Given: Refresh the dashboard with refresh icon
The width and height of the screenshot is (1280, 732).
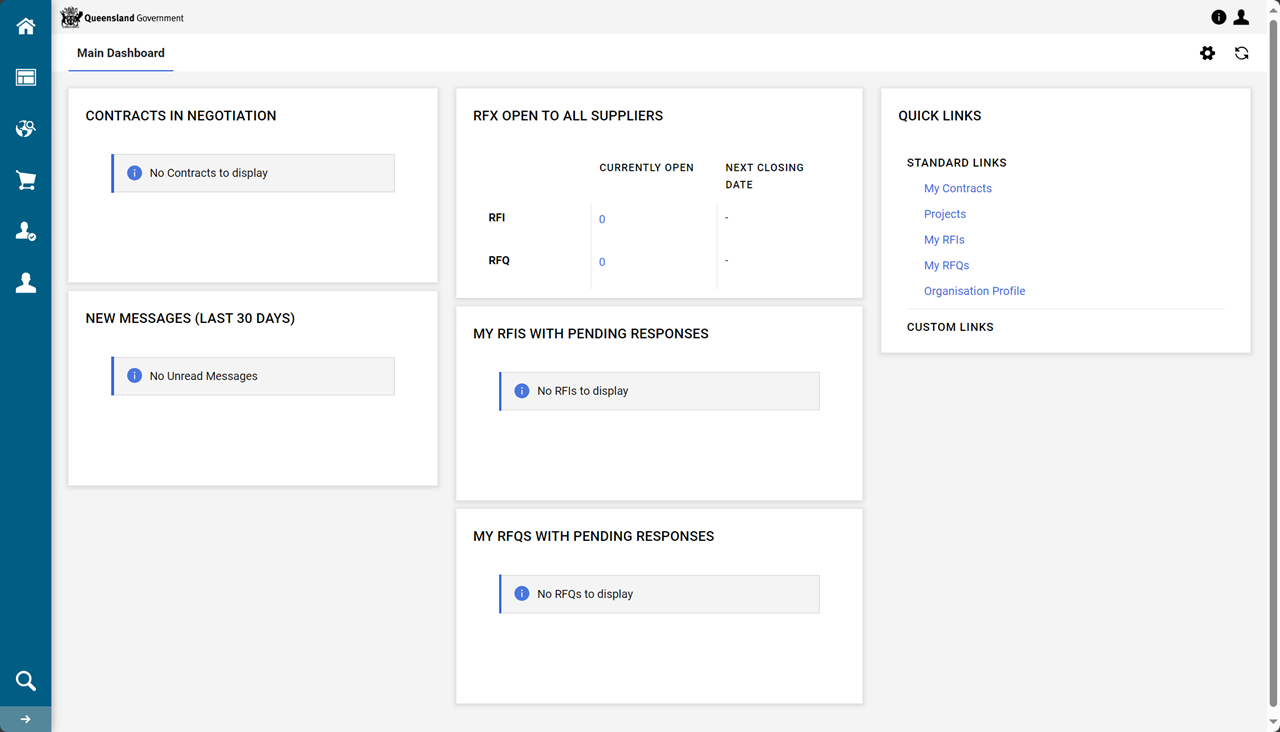Looking at the screenshot, I should tap(1242, 53).
